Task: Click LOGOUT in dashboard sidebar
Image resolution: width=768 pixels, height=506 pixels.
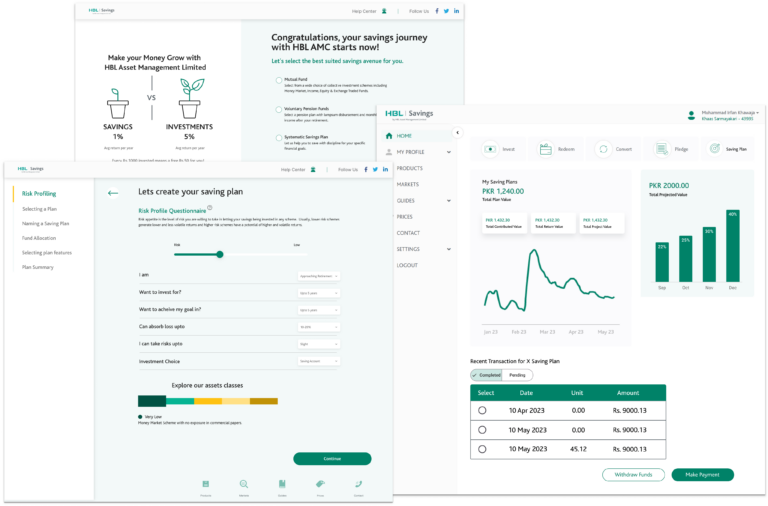Action: coord(407,265)
